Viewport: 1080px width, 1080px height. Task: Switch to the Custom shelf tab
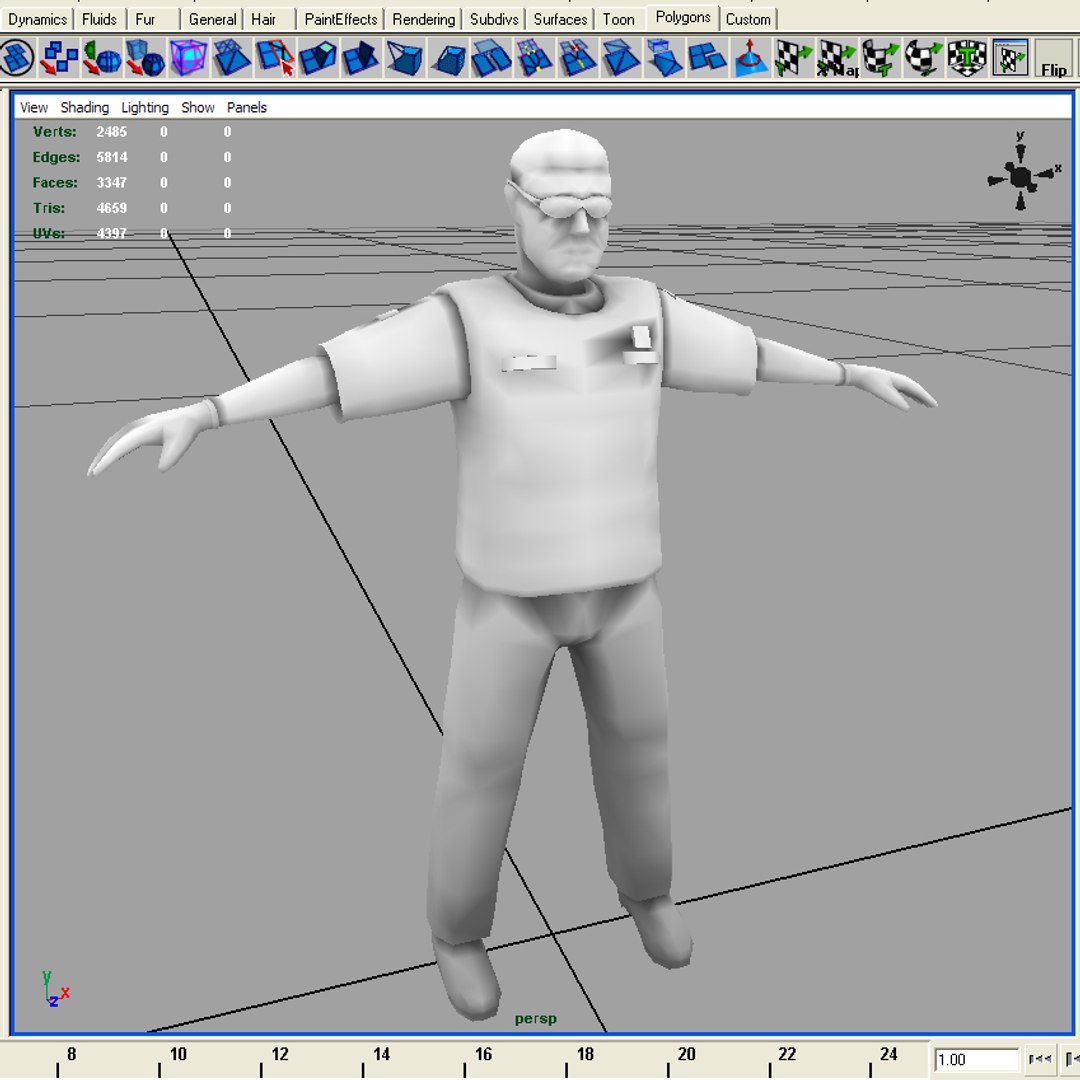coord(748,19)
